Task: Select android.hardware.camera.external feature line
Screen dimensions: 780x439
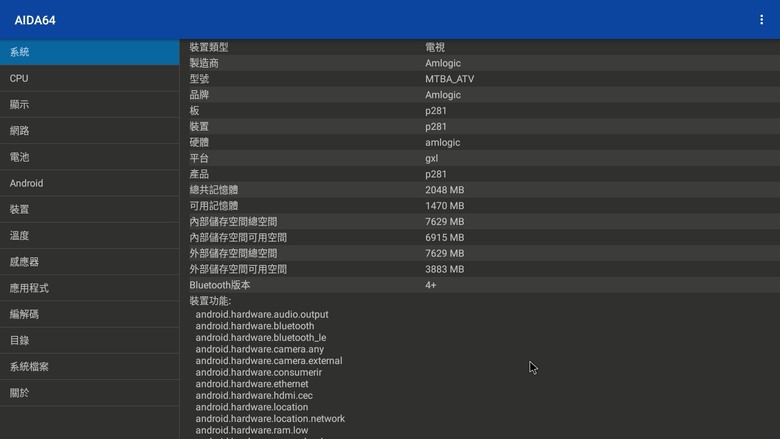Action: pos(269,361)
